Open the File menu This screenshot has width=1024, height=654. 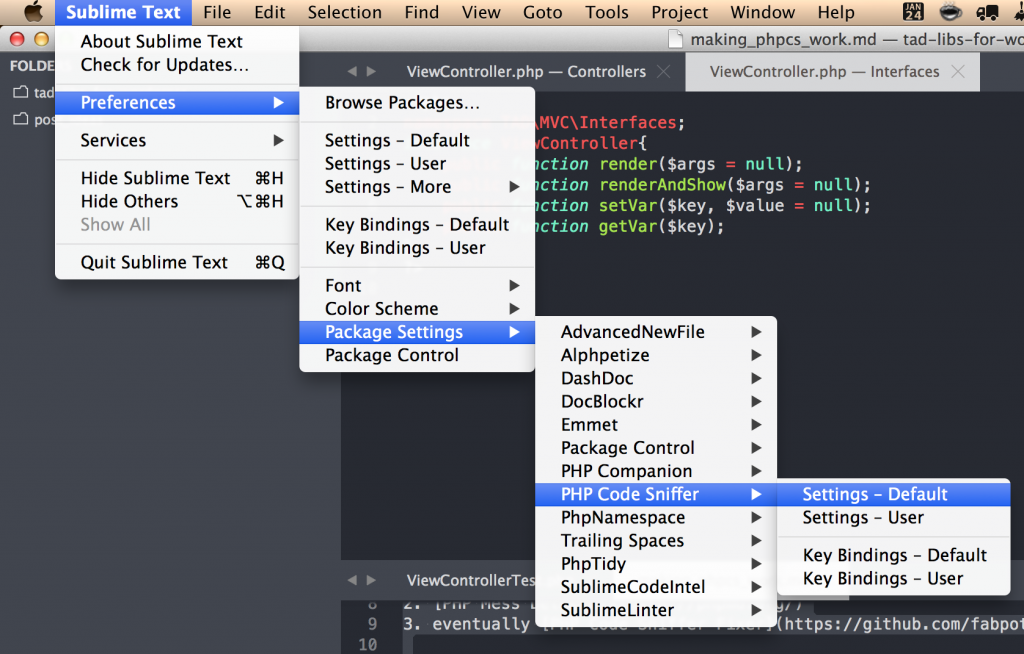[217, 12]
